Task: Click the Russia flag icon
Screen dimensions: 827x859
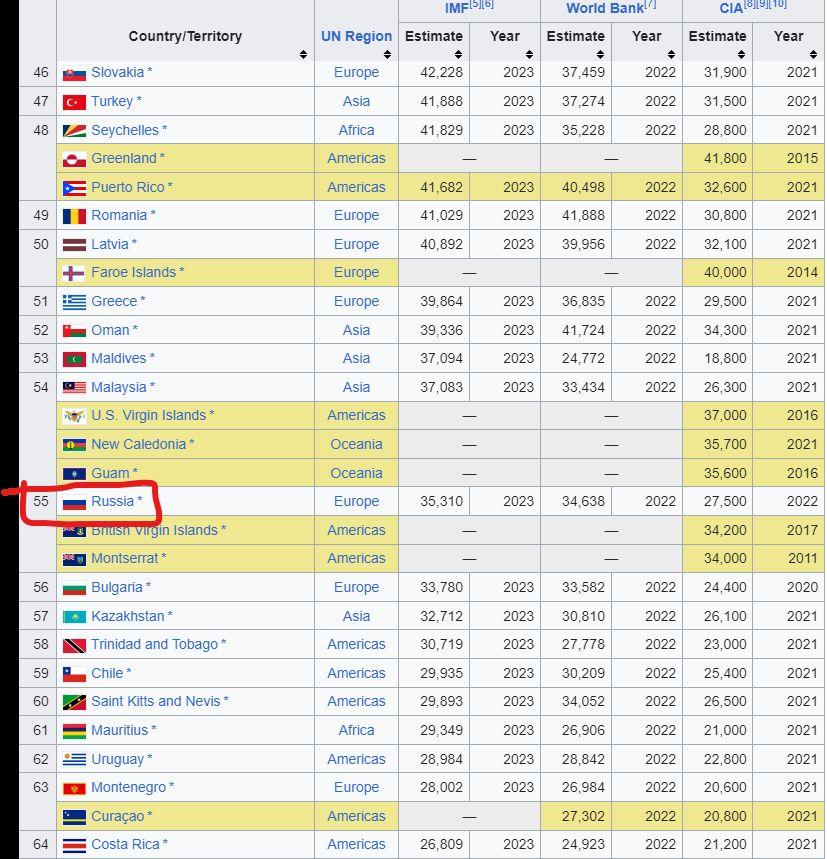Action: (x=74, y=502)
